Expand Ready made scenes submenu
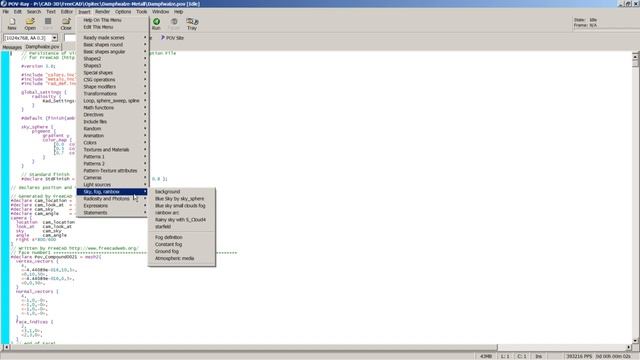This screenshot has height=360, width=640. [x=113, y=38]
